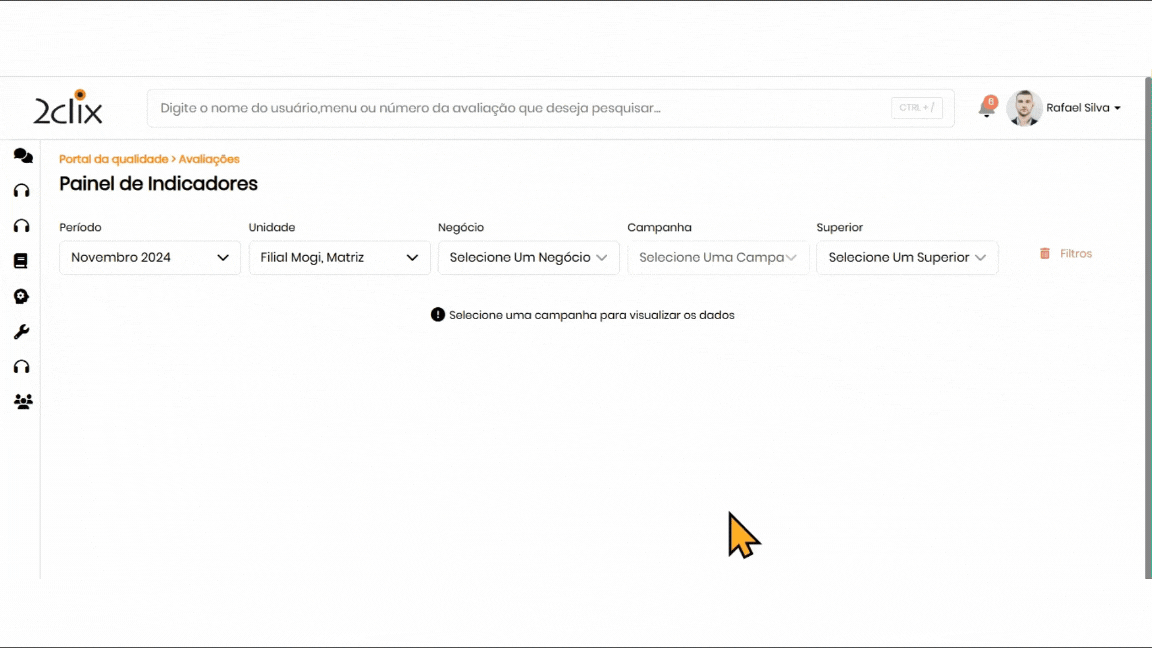Image resolution: width=1152 pixels, height=648 pixels.
Task: Open the notifications bell
Action: click(986, 109)
